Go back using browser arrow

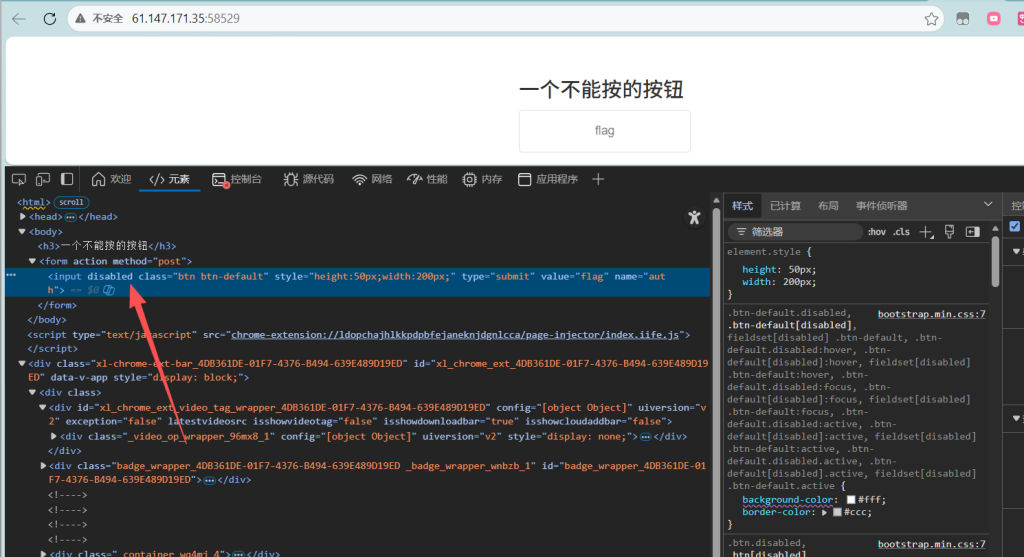pyautogui.click(x=18, y=18)
